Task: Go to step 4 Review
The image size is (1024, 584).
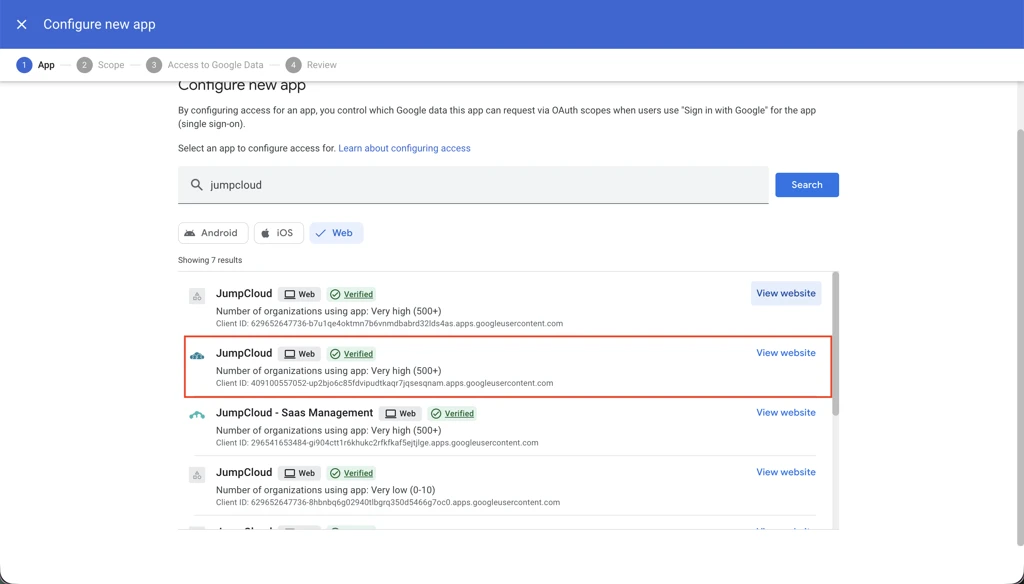Action: point(311,65)
